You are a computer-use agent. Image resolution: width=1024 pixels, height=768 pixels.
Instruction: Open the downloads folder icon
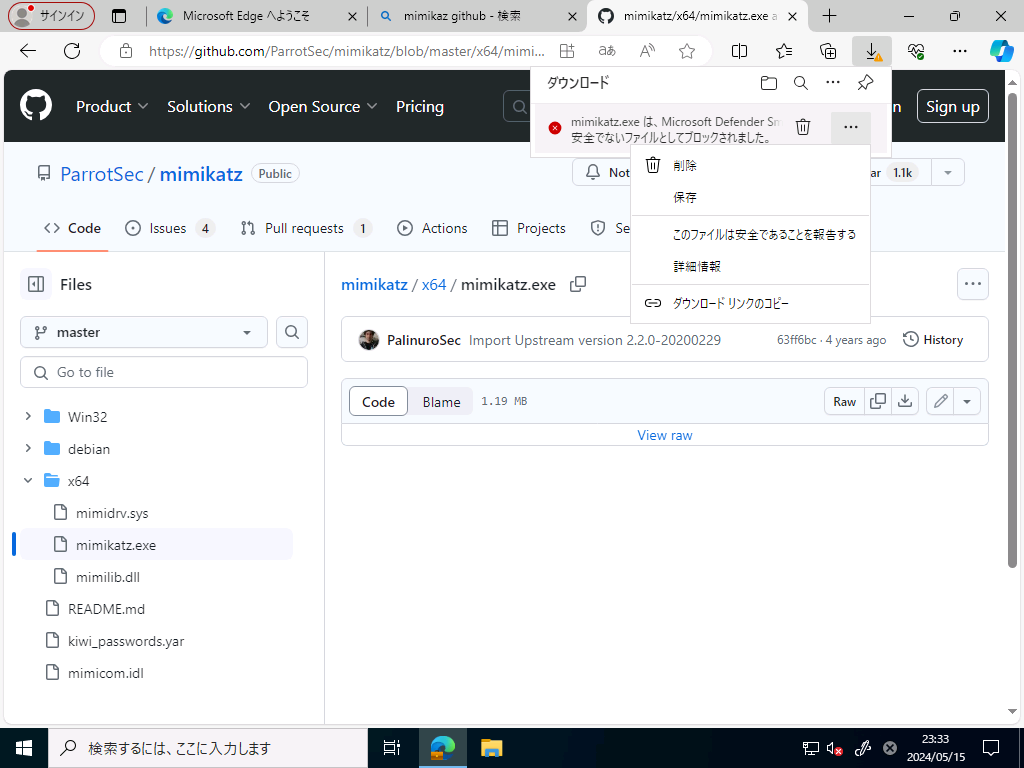pyautogui.click(x=769, y=83)
